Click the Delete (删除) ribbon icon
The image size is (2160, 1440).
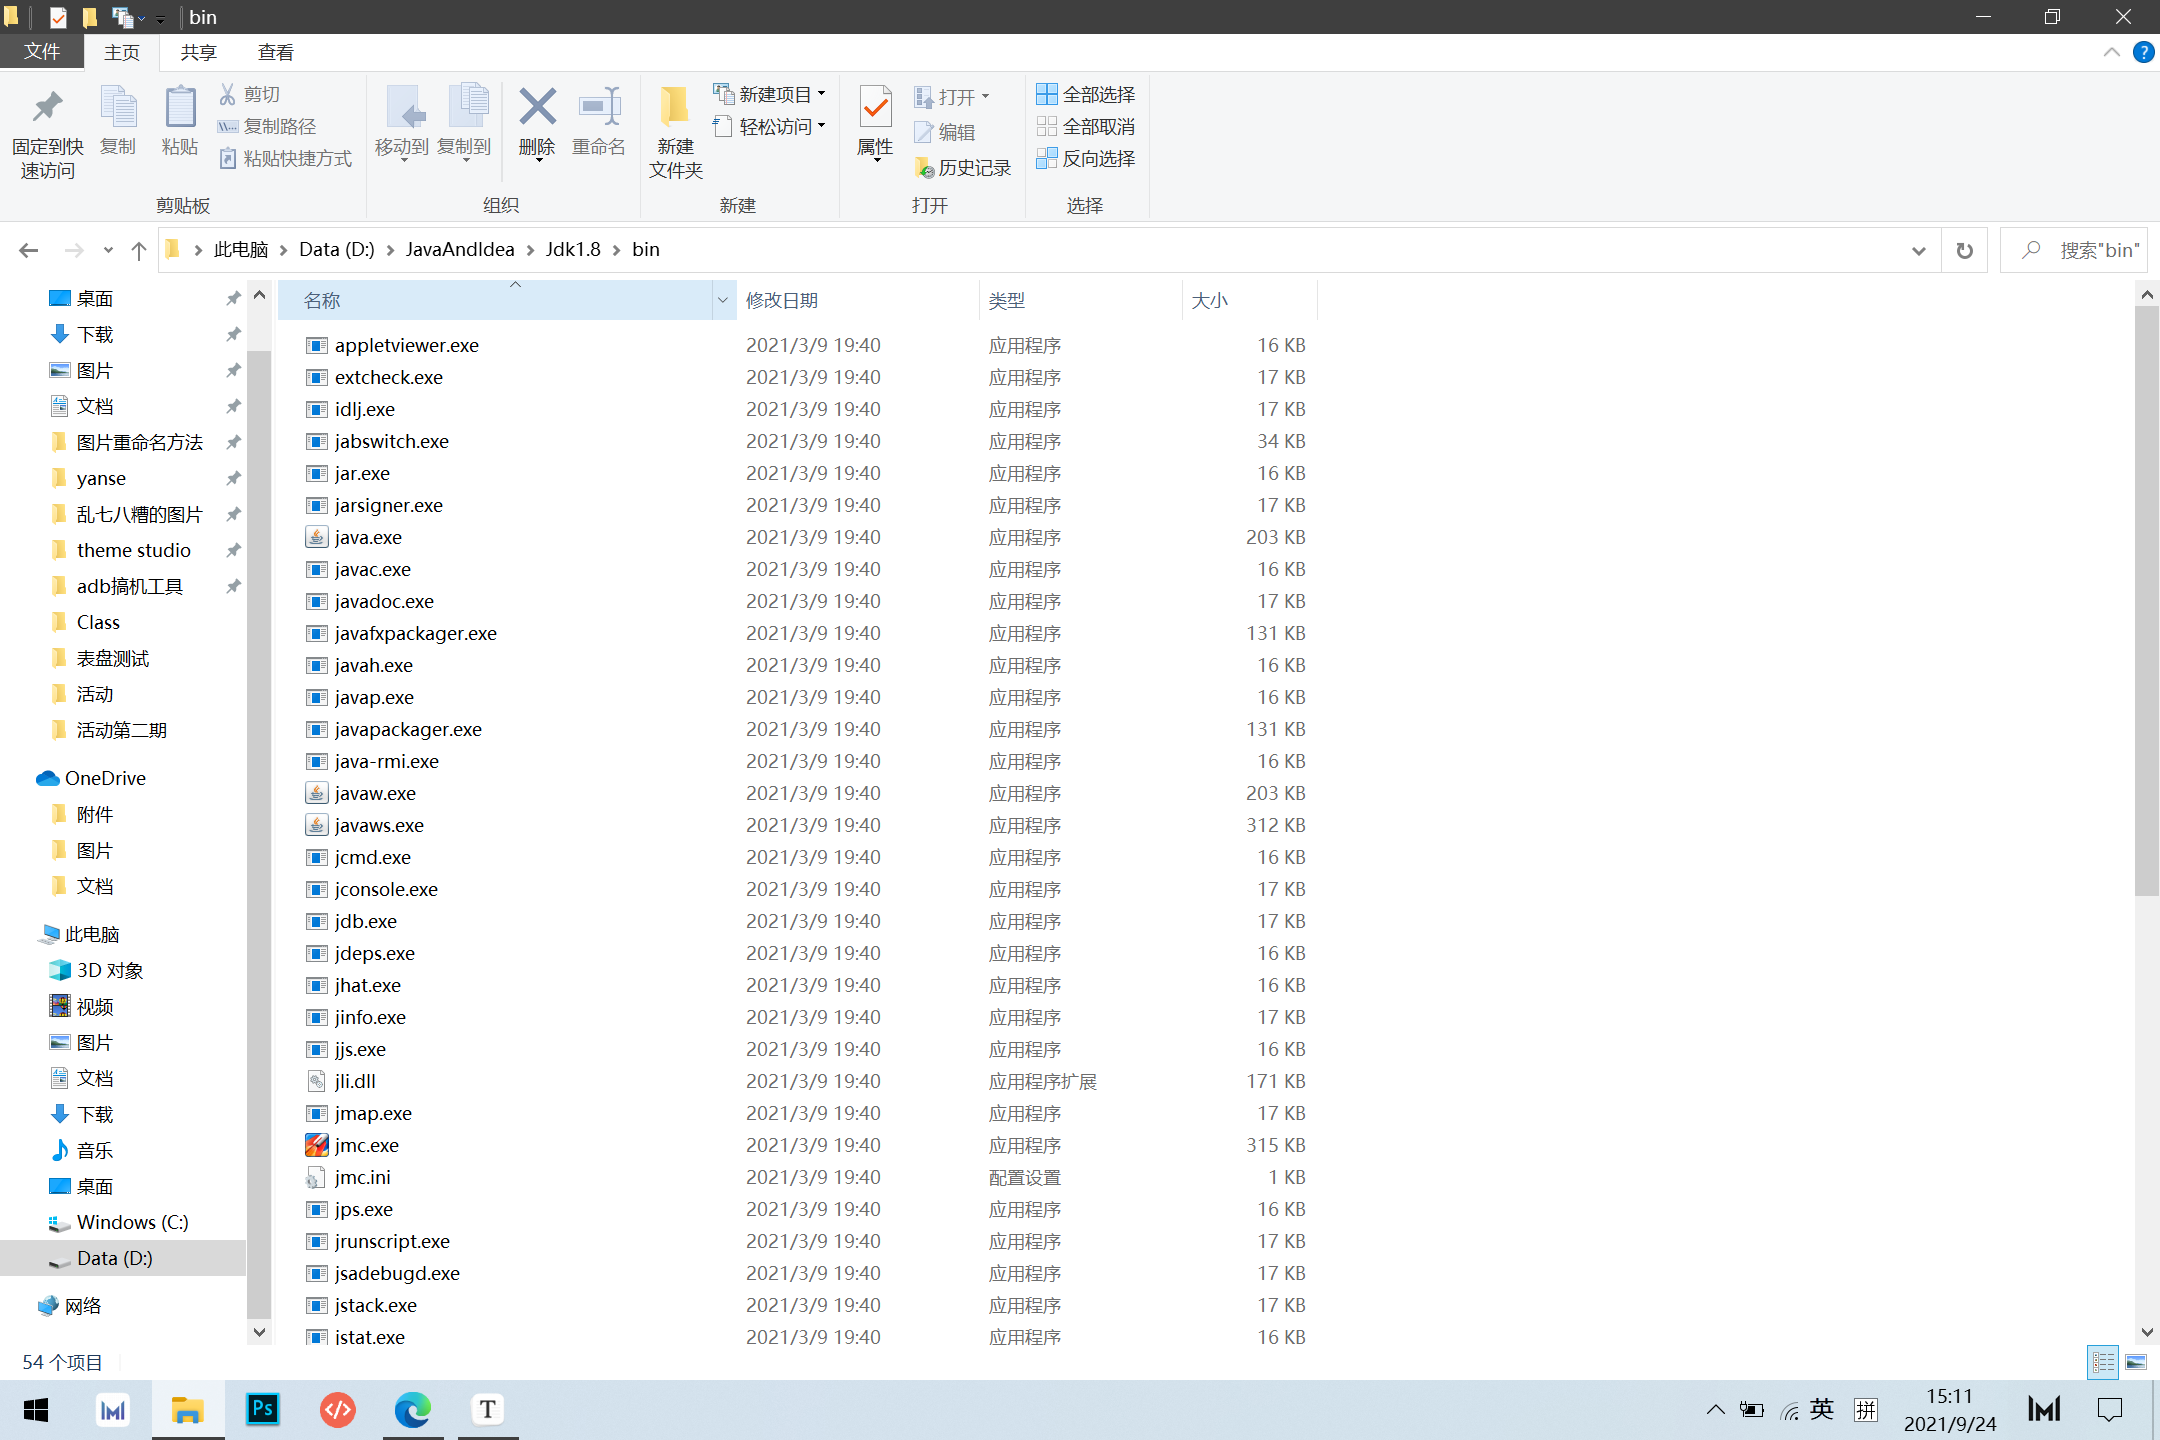537,108
